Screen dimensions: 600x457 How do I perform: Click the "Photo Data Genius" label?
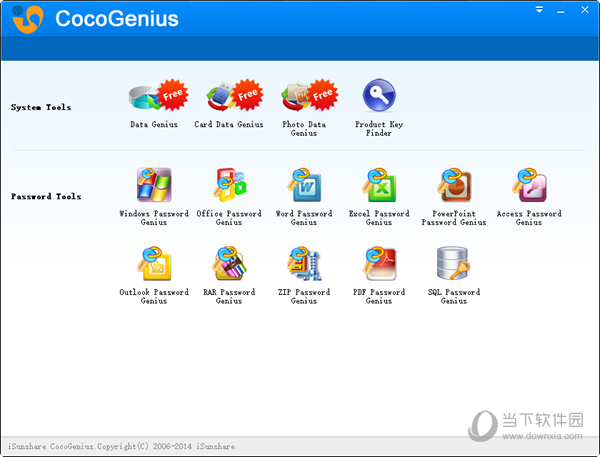tap(304, 129)
